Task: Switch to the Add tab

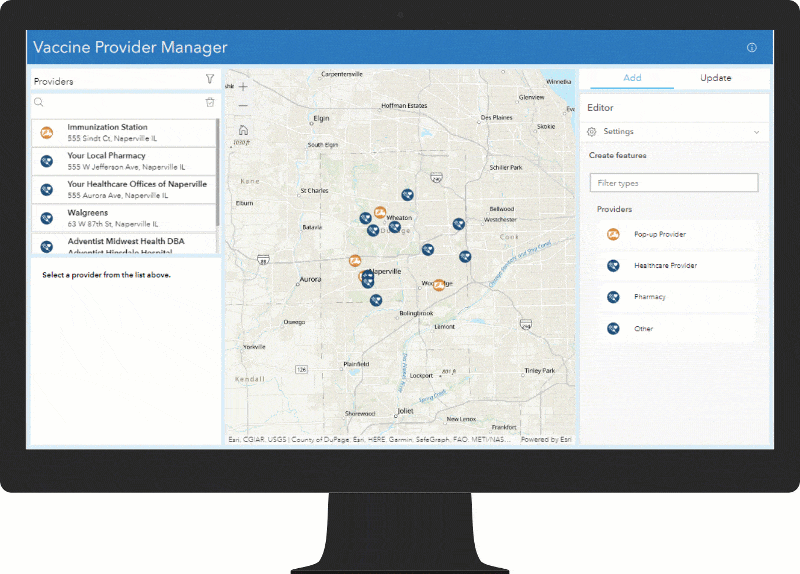Action: point(632,78)
